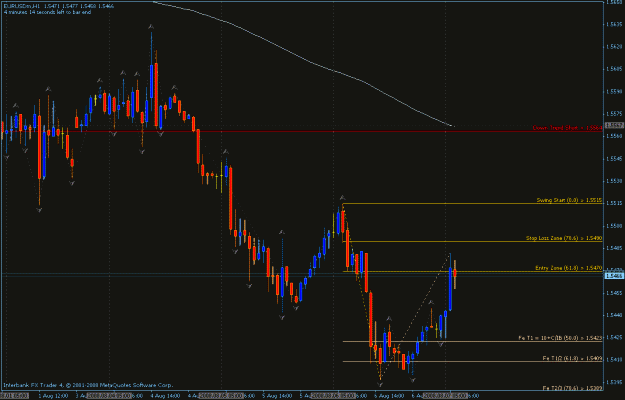Click the 1.5590 price axis label
This screenshot has height=400, width=625.
coord(614,91)
